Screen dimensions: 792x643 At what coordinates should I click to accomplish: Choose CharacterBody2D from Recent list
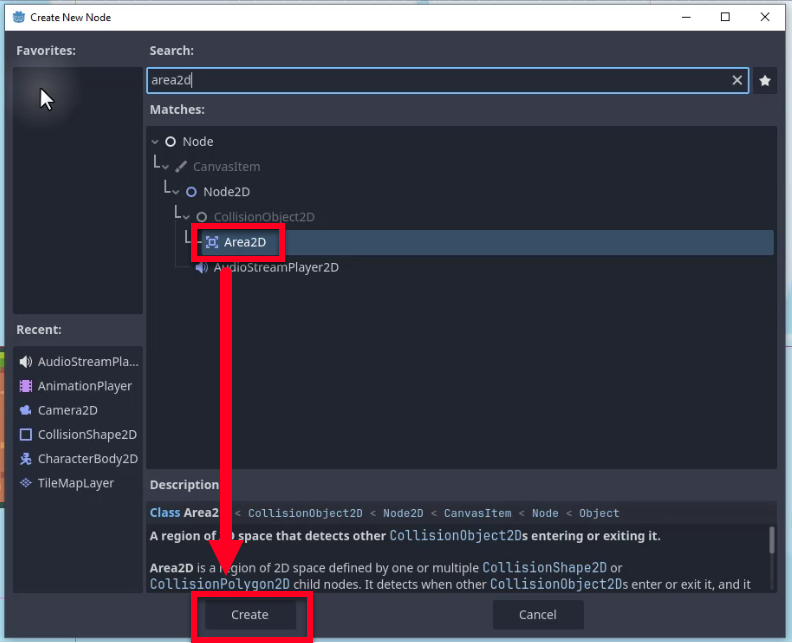coord(78,459)
